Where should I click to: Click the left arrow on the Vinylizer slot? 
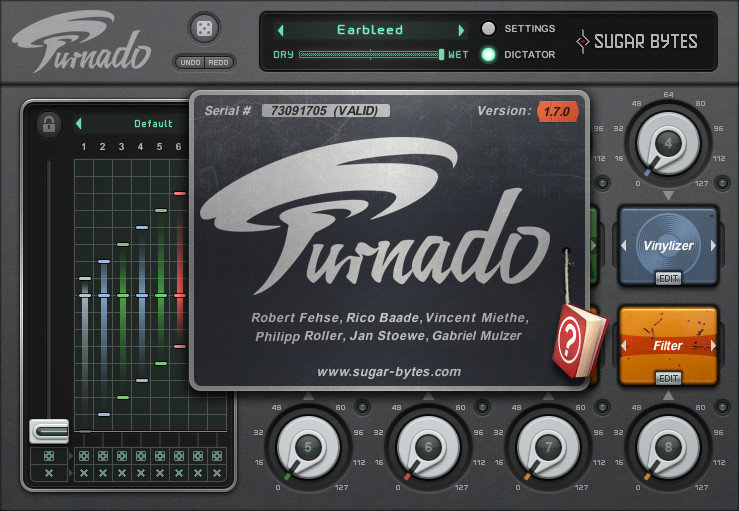(x=624, y=246)
